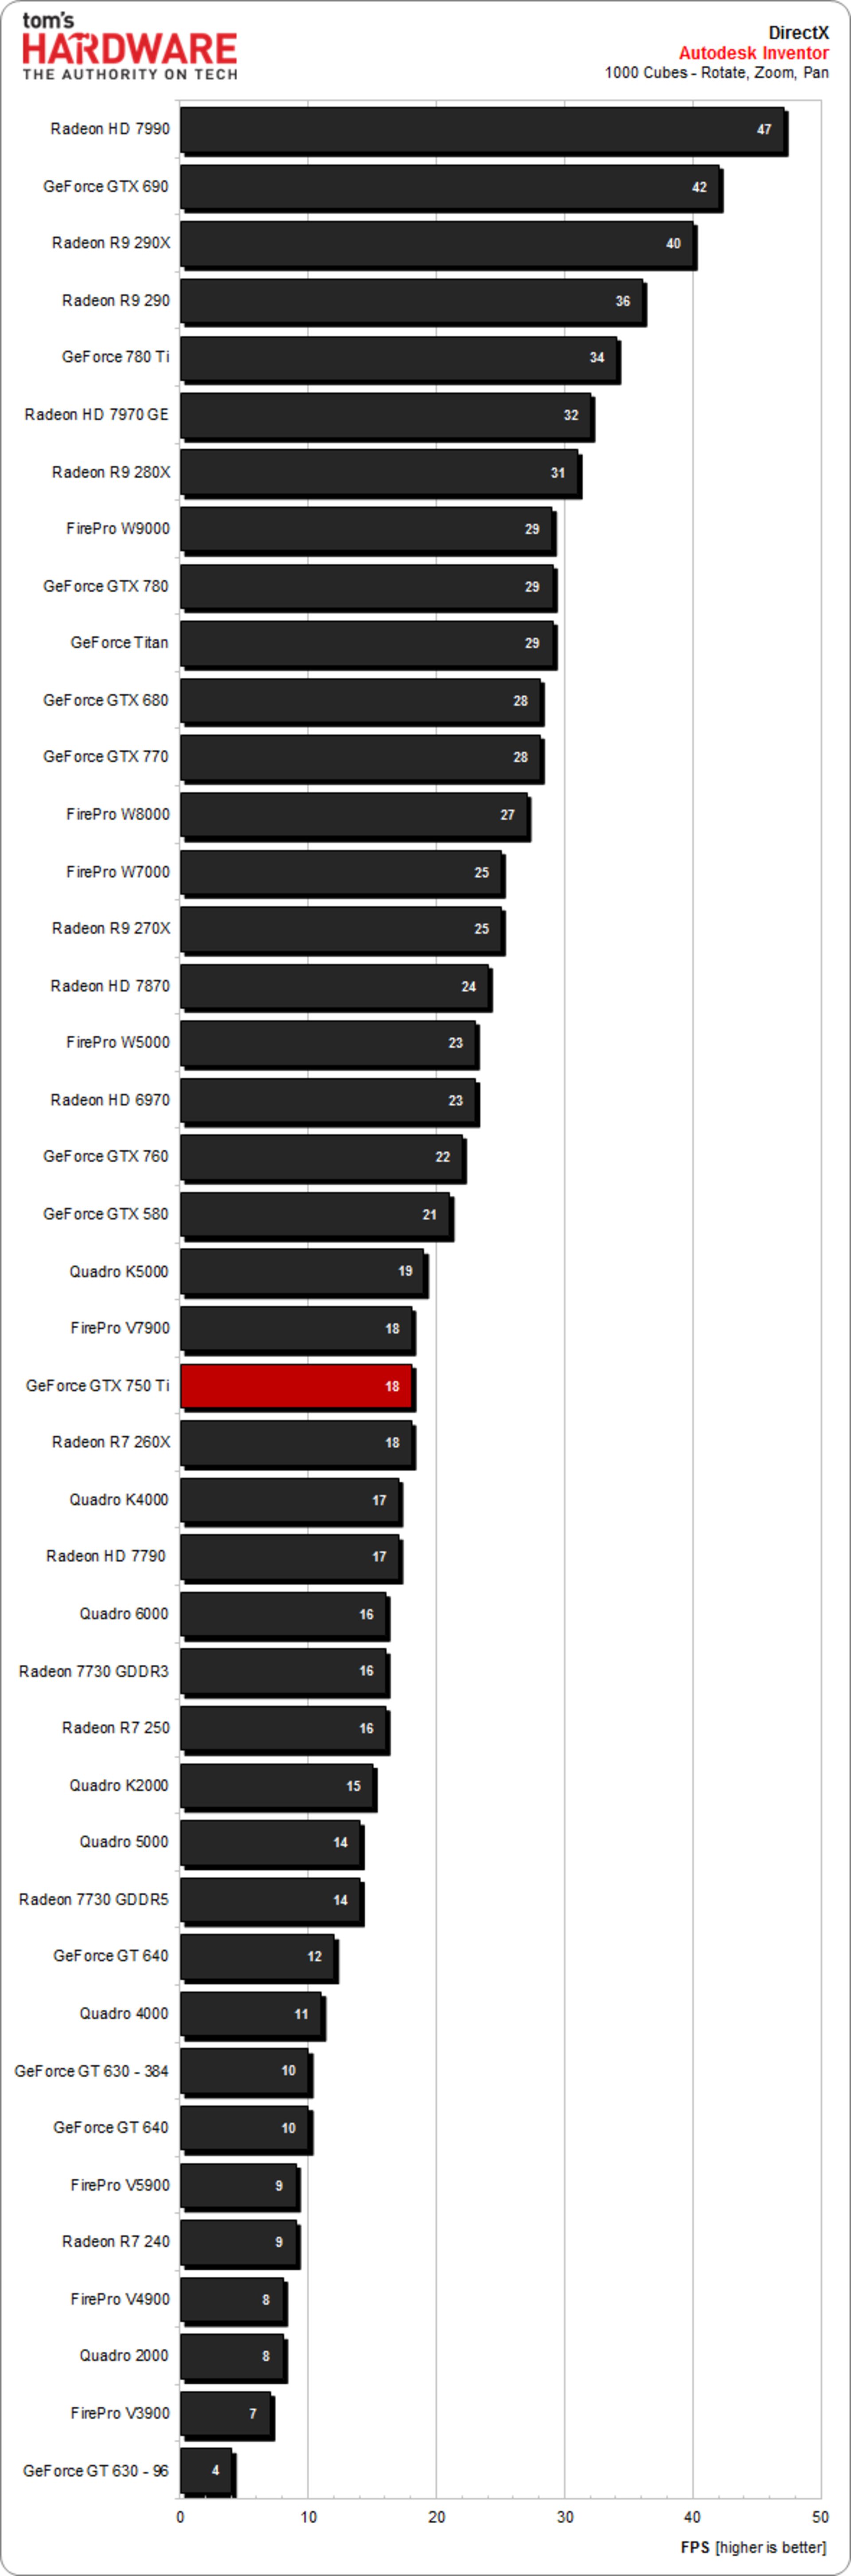Image resolution: width=851 pixels, height=2576 pixels.
Task: Select the FirePro W9000 bar
Action: click(x=366, y=529)
